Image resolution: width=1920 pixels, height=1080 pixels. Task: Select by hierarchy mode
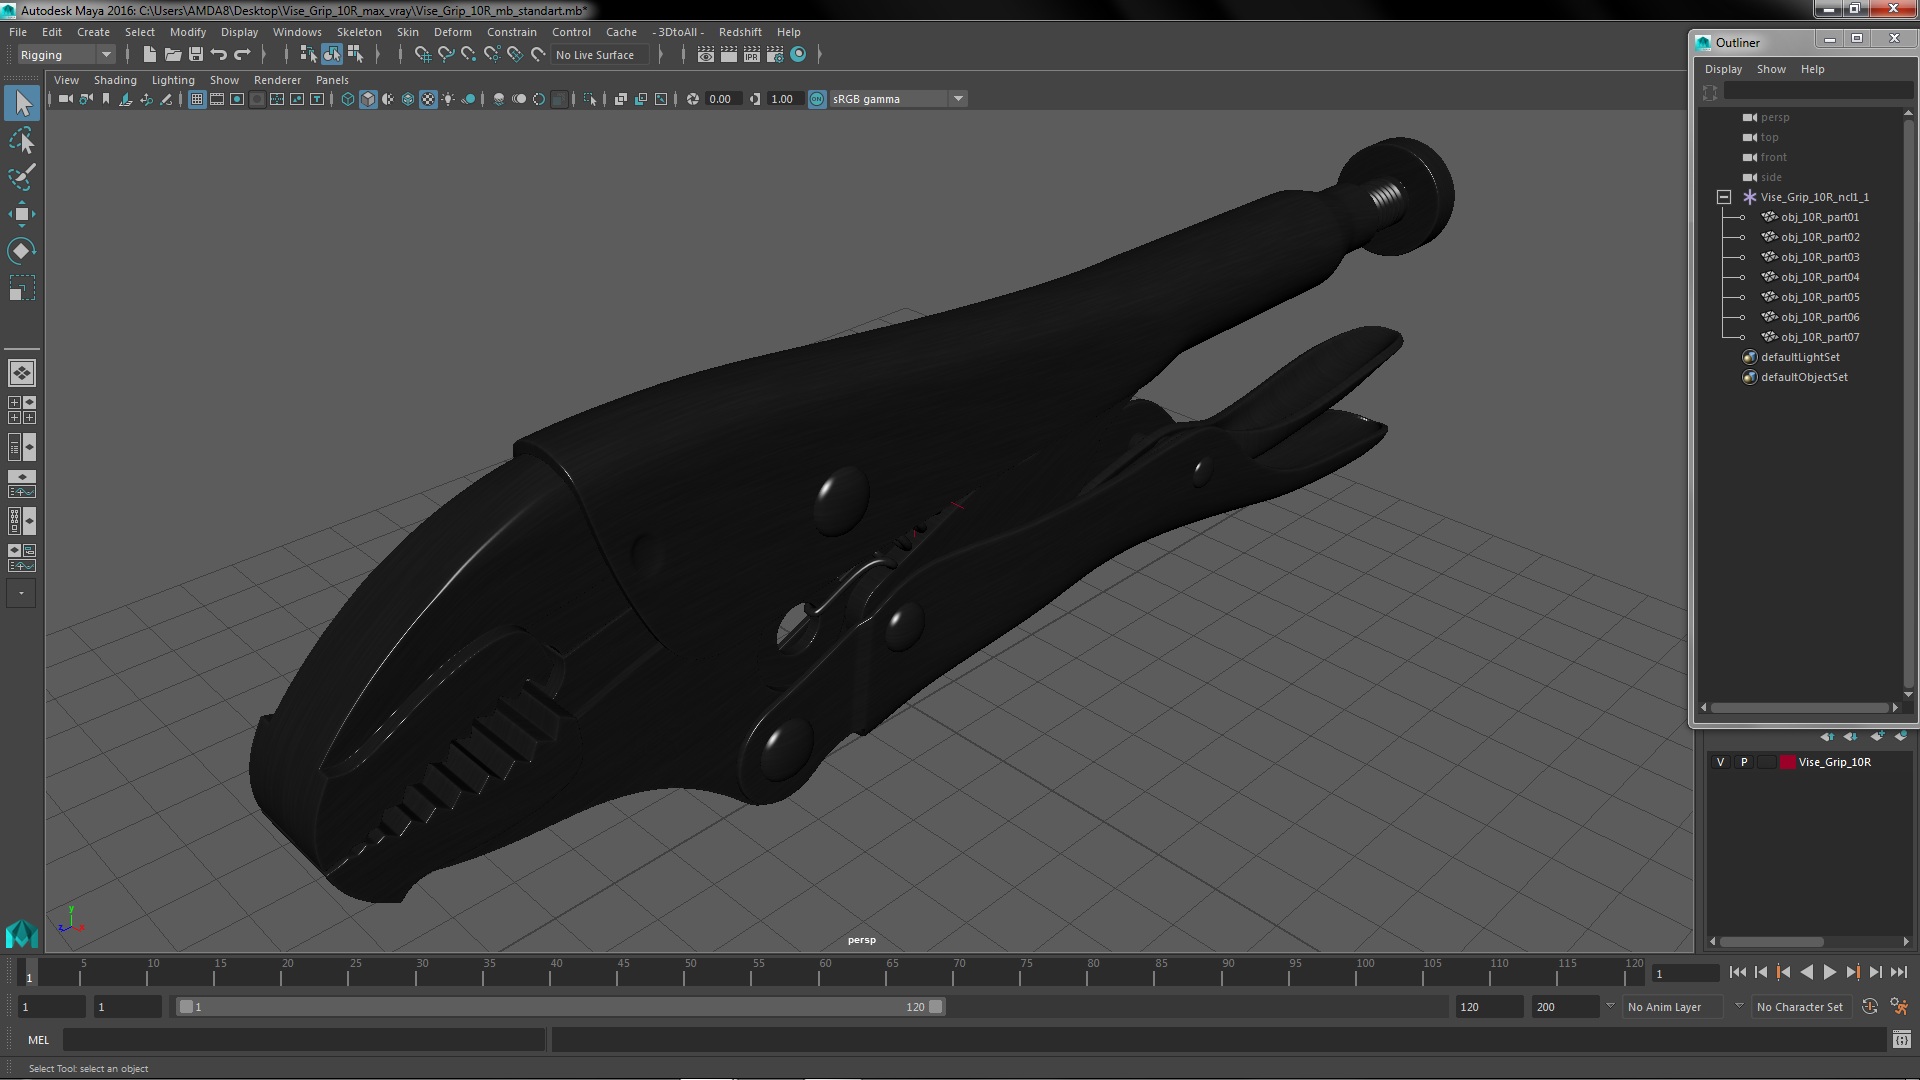point(308,55)
